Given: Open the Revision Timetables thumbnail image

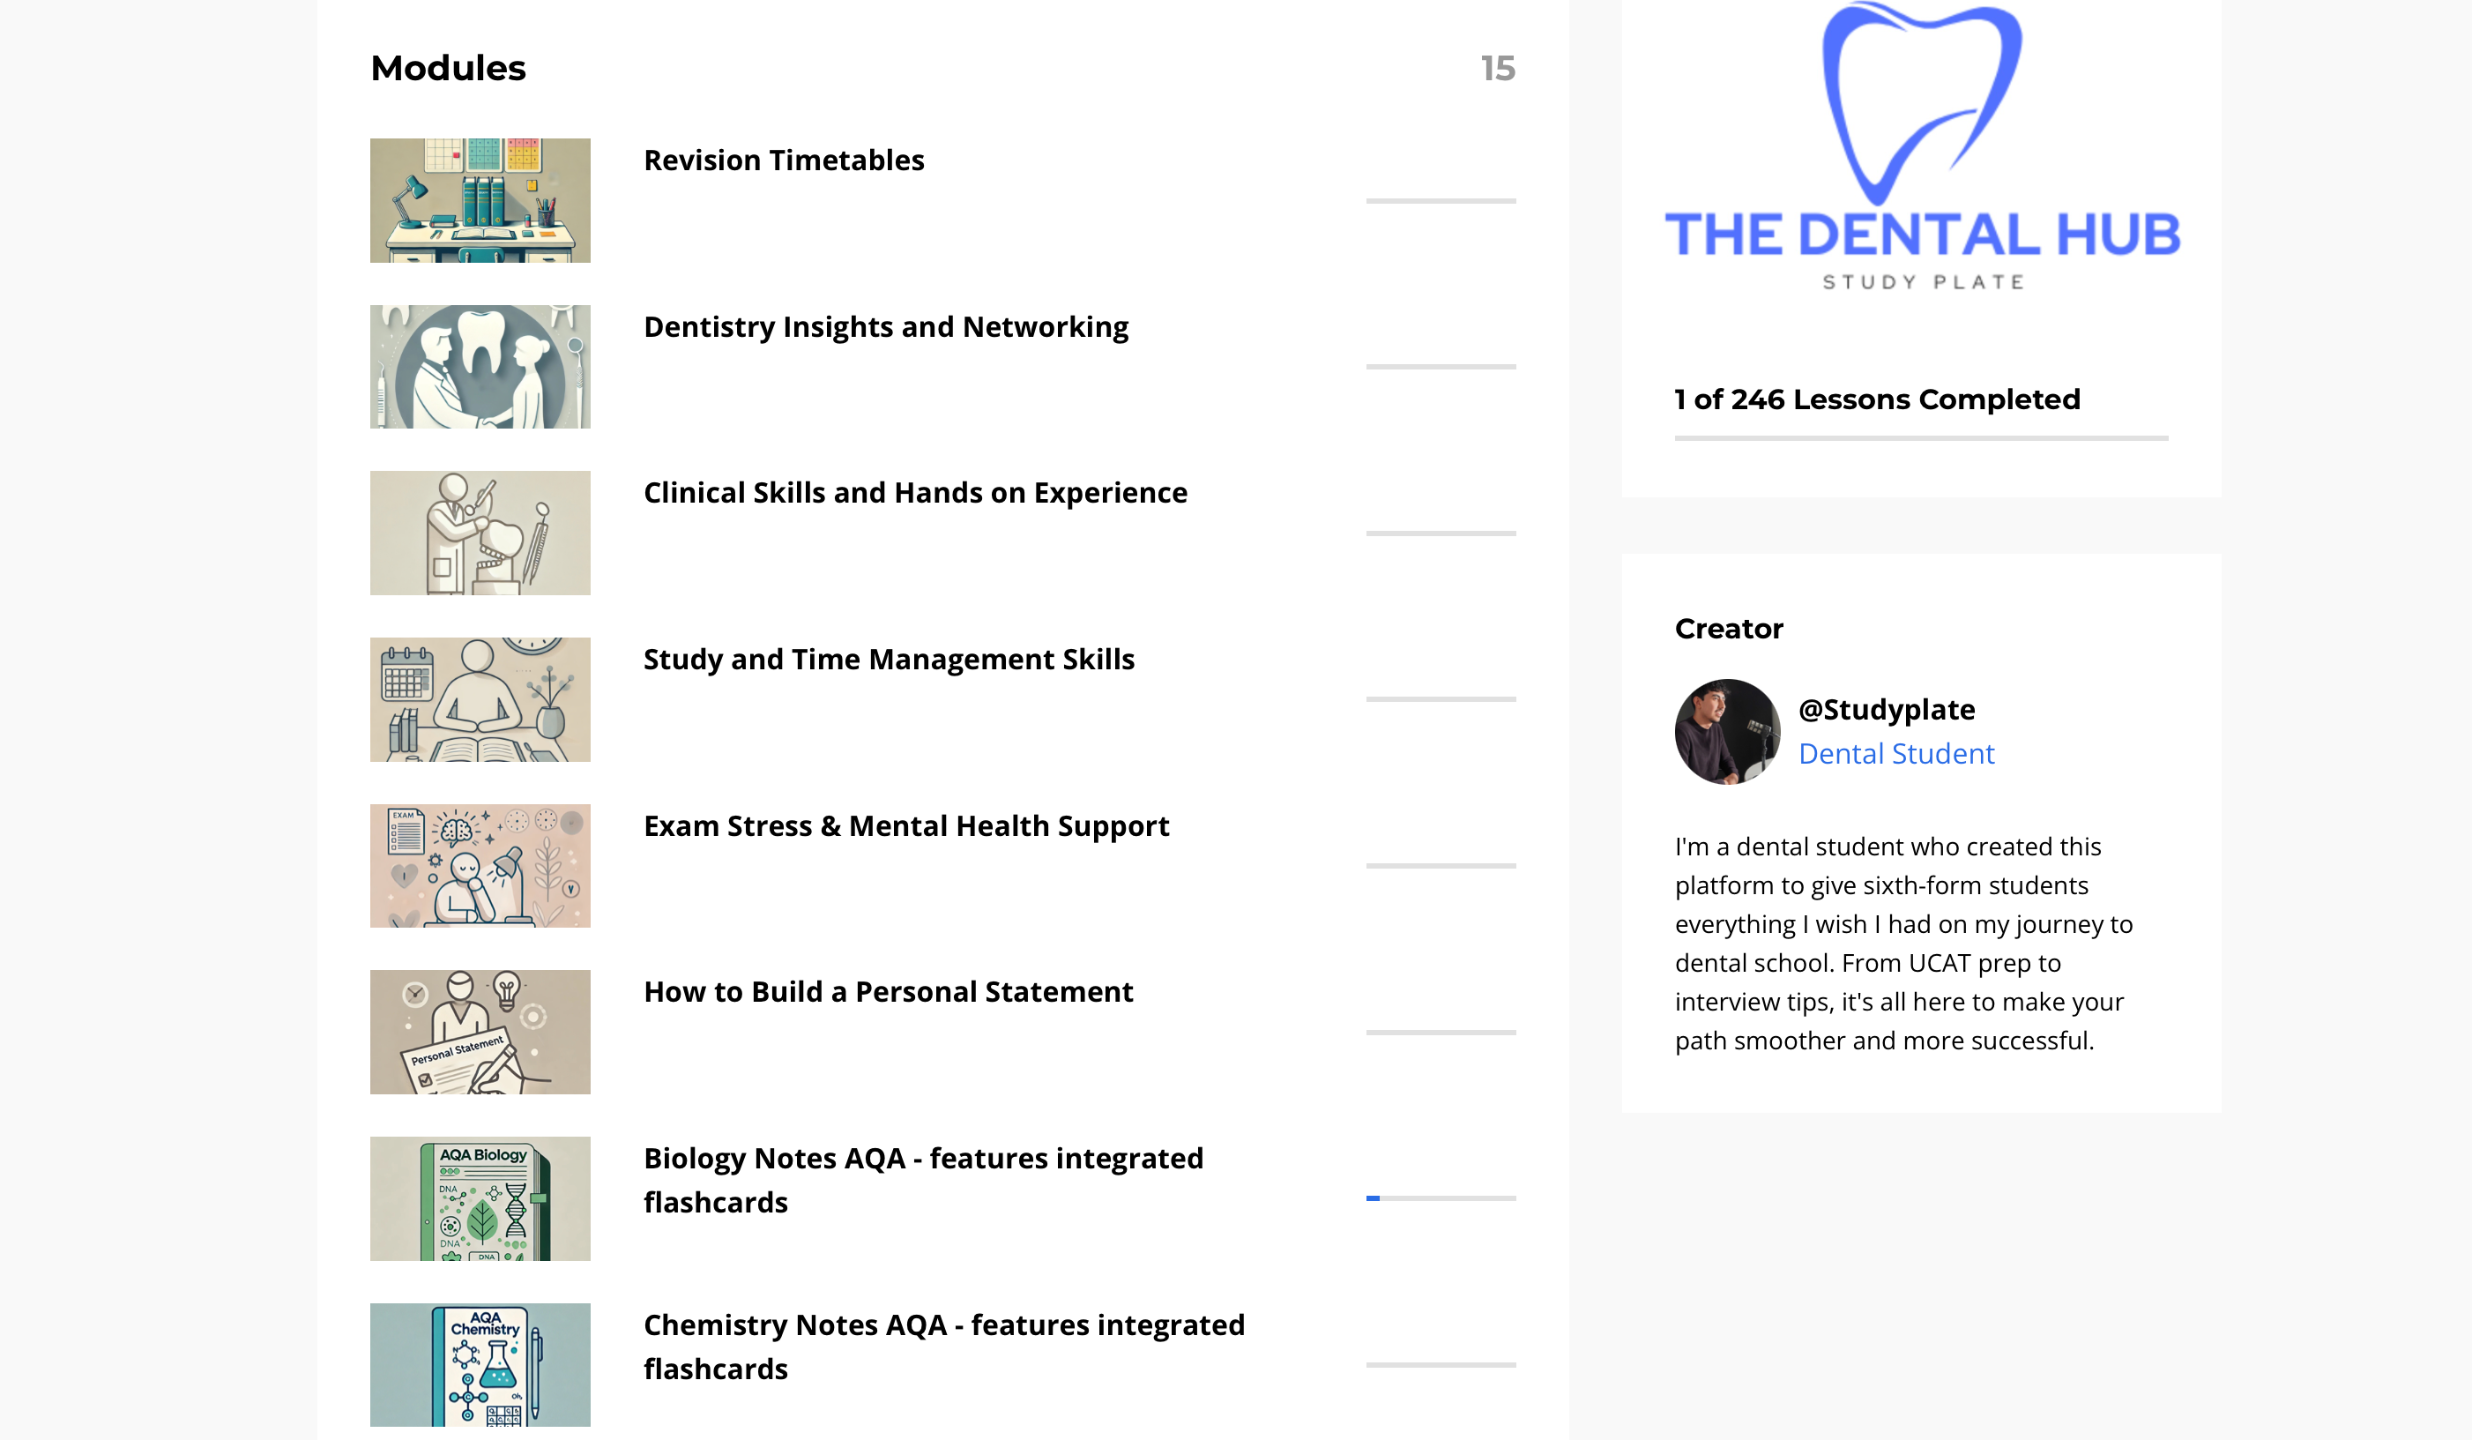Looking at the screenshot, I should click(480, 200).
